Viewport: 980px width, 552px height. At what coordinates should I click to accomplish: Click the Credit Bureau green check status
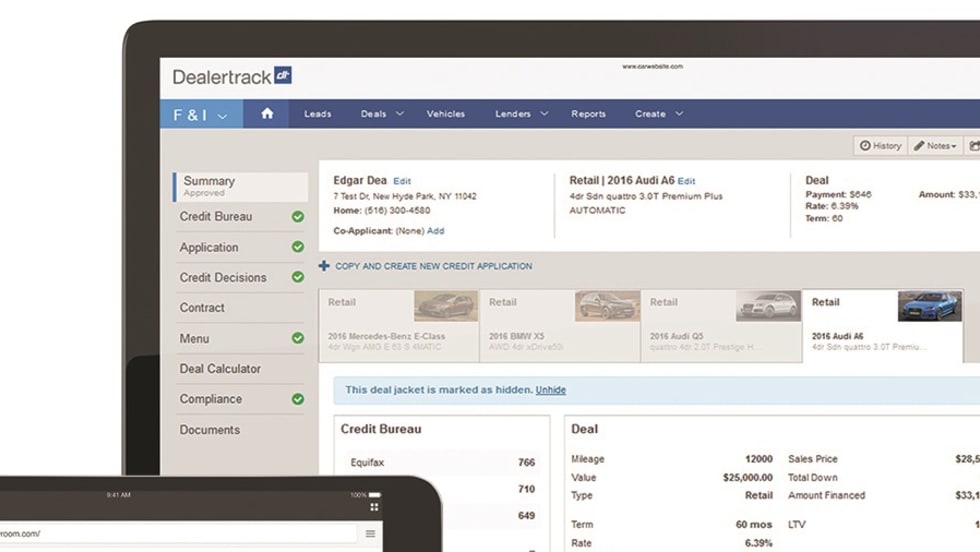[298, 217]
